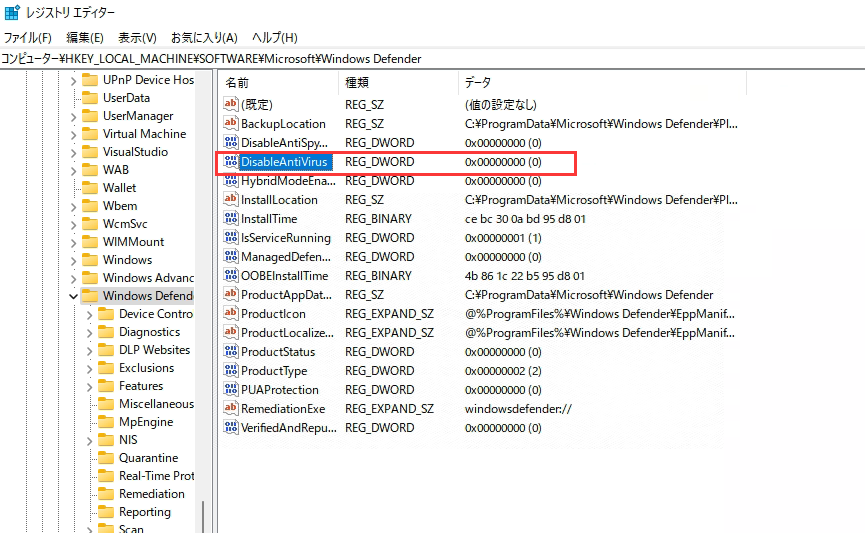The image size is (865, 533).
Task: Select the Wallet folder icon
Action: tap(89, 188)
